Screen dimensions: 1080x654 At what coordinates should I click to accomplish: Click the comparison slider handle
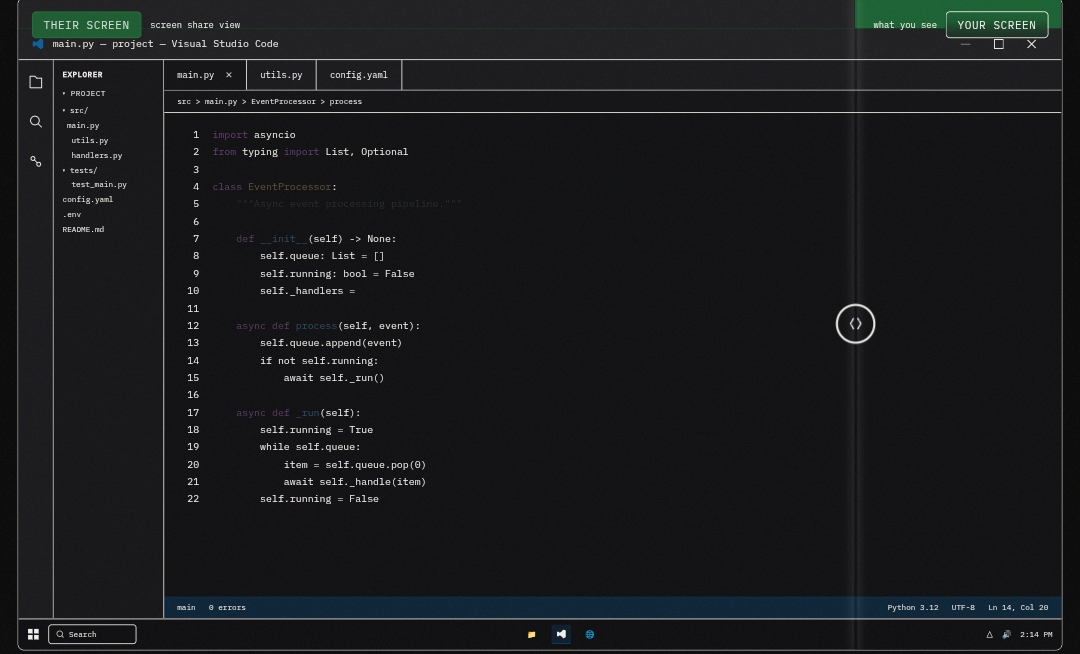click(x=855, y=324)
